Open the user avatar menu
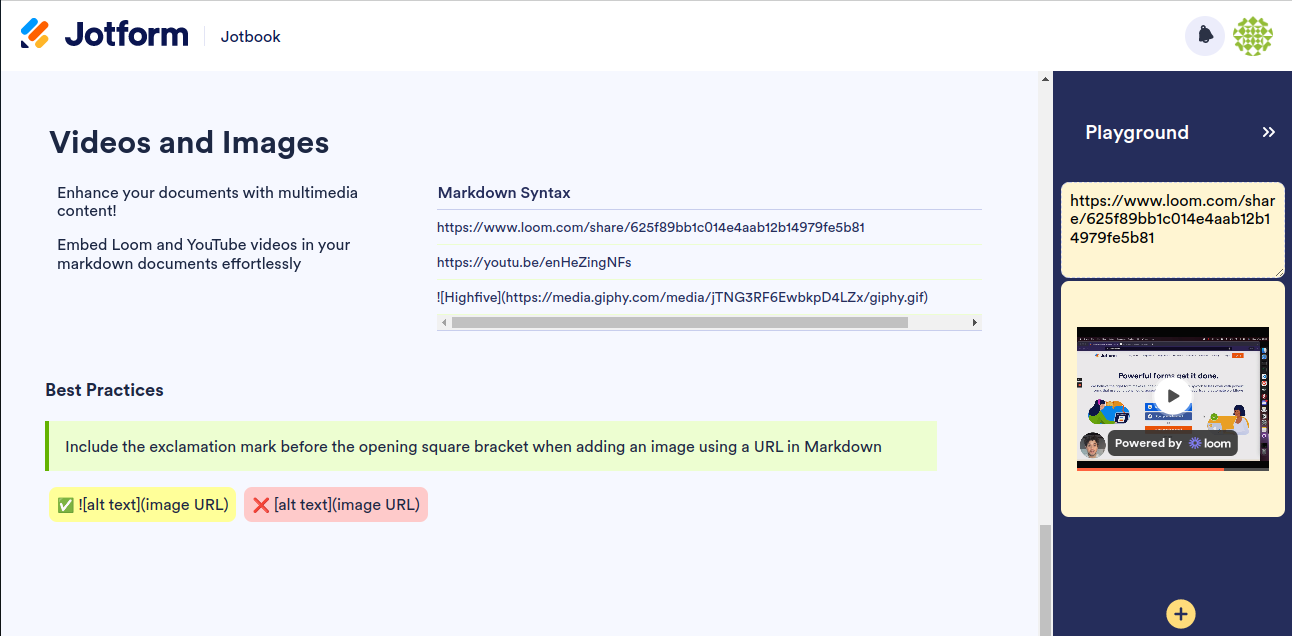Image resolution: width=1292 pixels, height=636 pixels. [1253, 36]
